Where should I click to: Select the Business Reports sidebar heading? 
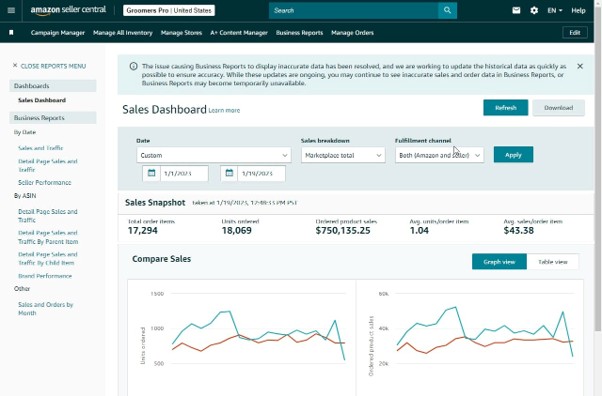point(53,118)
